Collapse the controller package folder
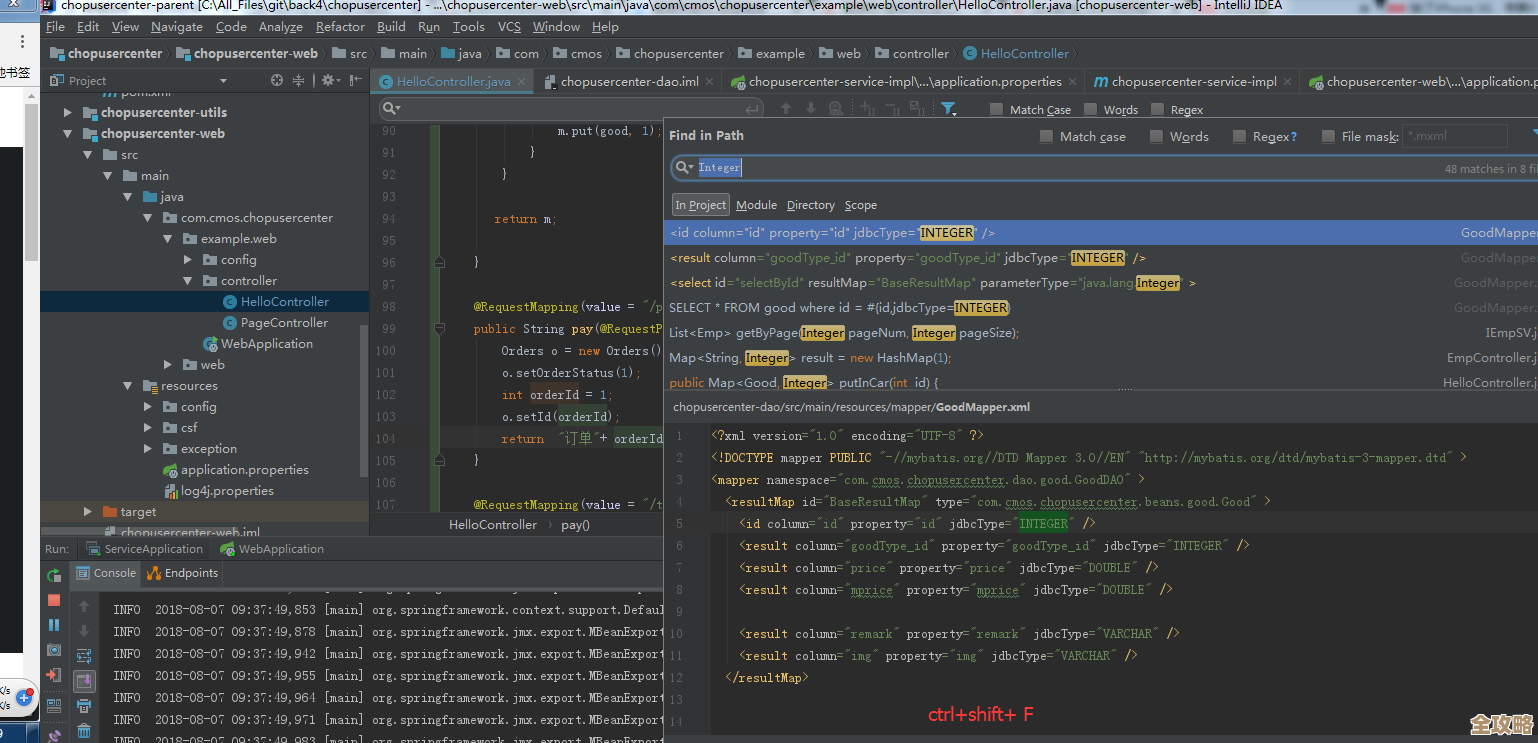1538x743 pixels. pyautogui.click(x=188, y=281)
